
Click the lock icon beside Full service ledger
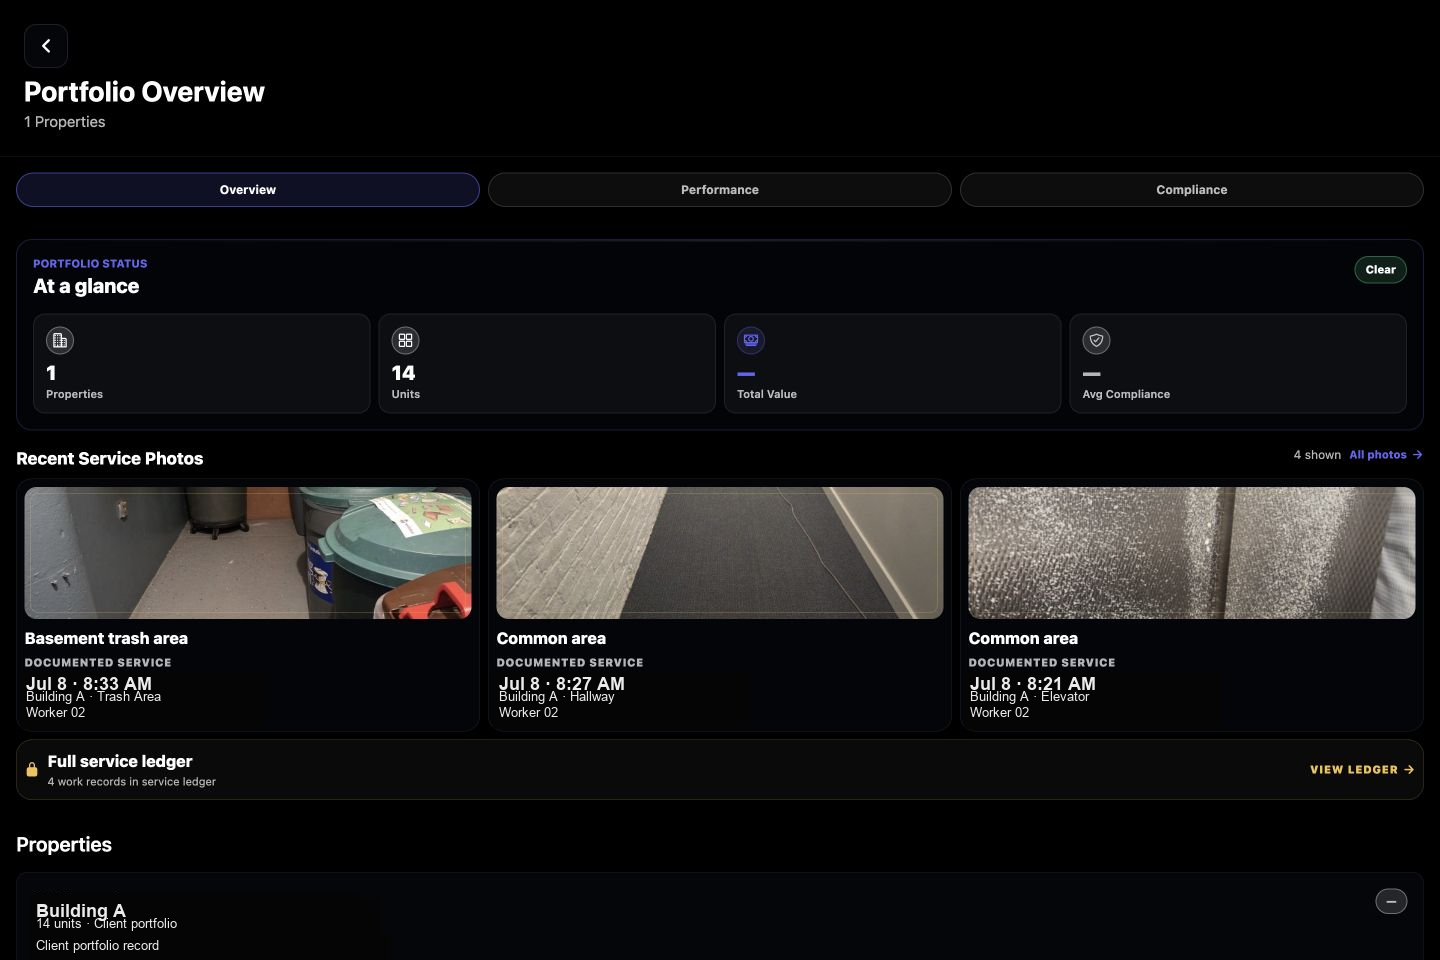32,769
